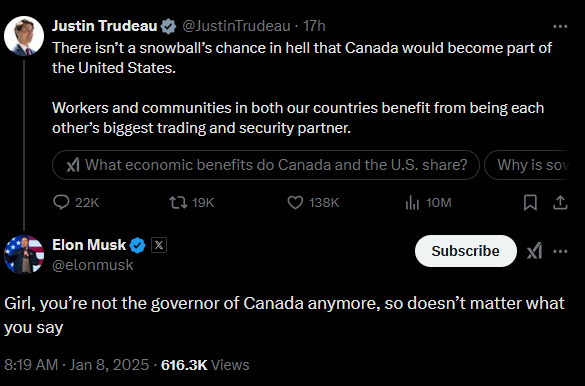Share Trudeau's tweet with upload icon
Image resolution: width=585 pixels, height=386 pixels.
(560, 203)
